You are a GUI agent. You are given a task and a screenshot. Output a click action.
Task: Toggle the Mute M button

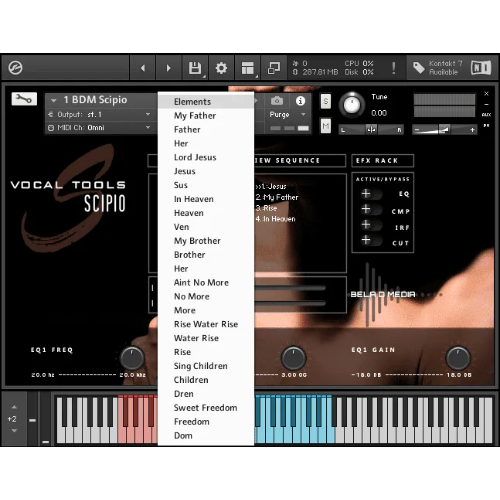point(326,126)
